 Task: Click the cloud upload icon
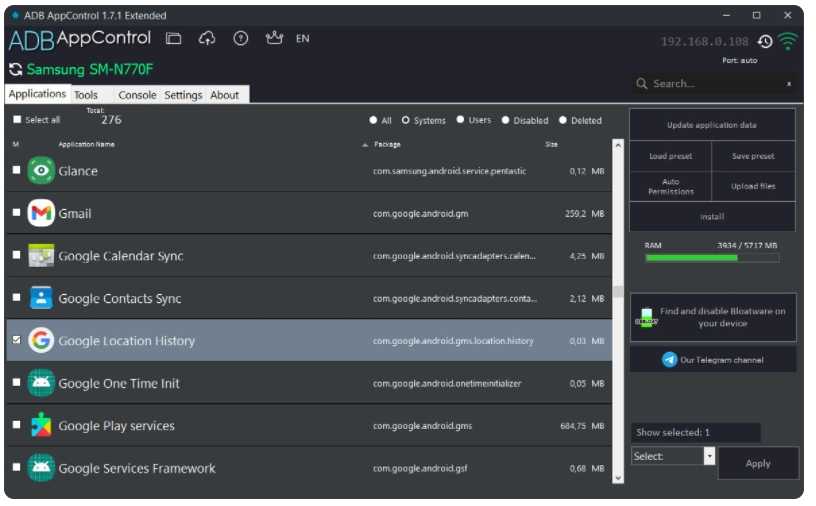[207, 39]
